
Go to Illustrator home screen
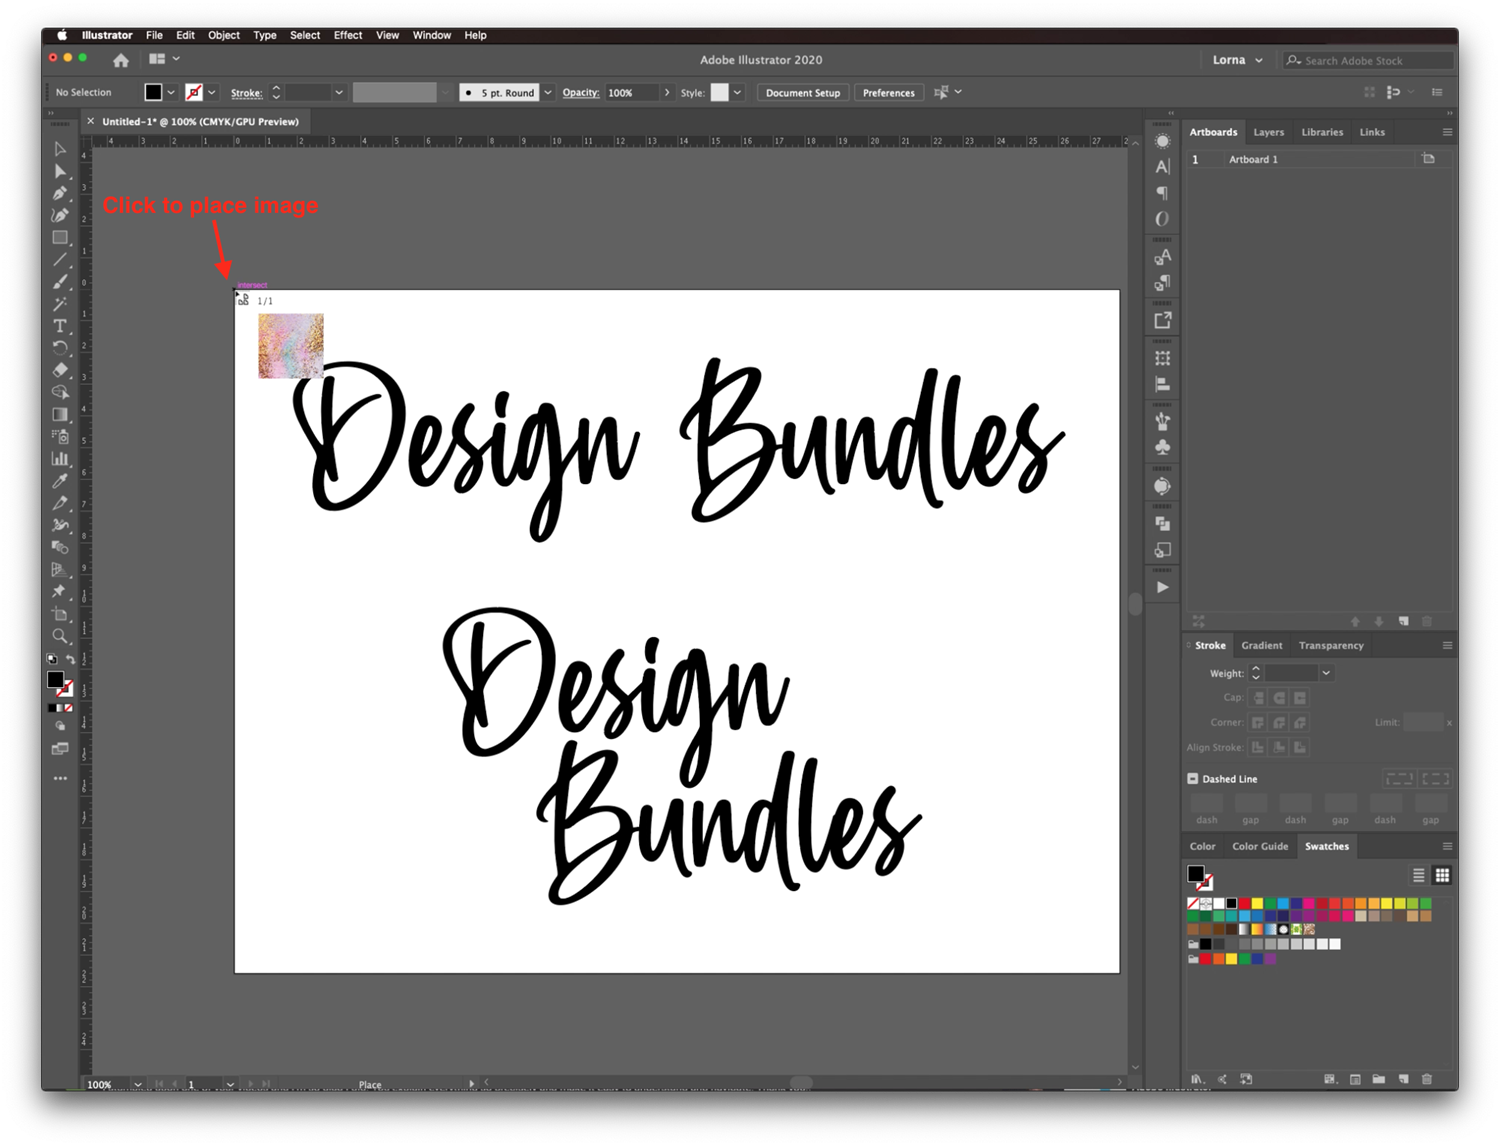coord(121,60)
